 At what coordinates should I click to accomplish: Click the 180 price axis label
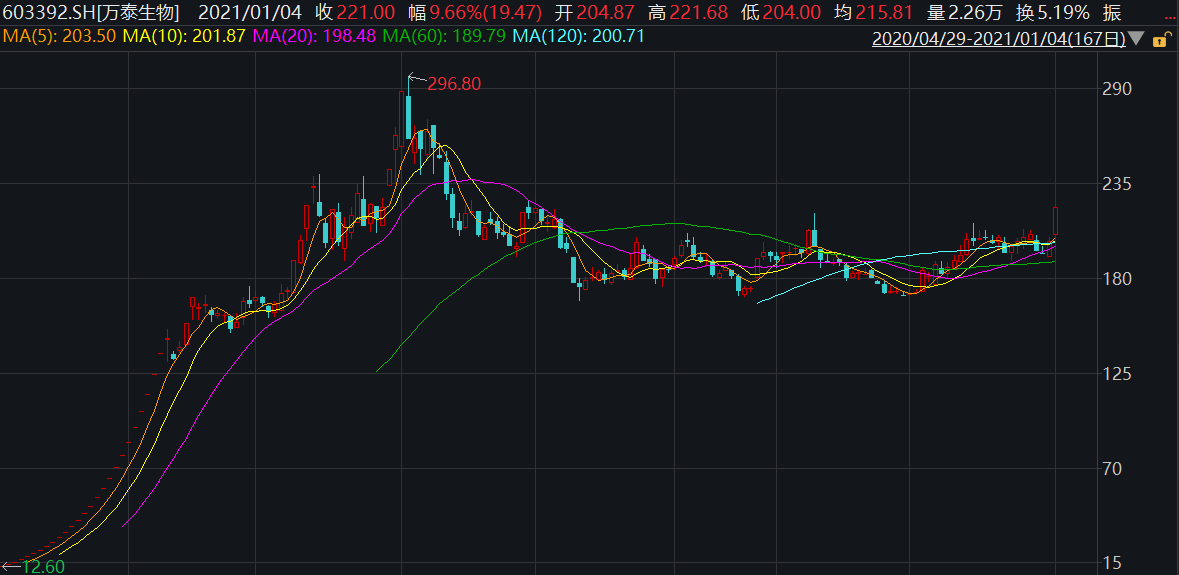[1115, 279]
